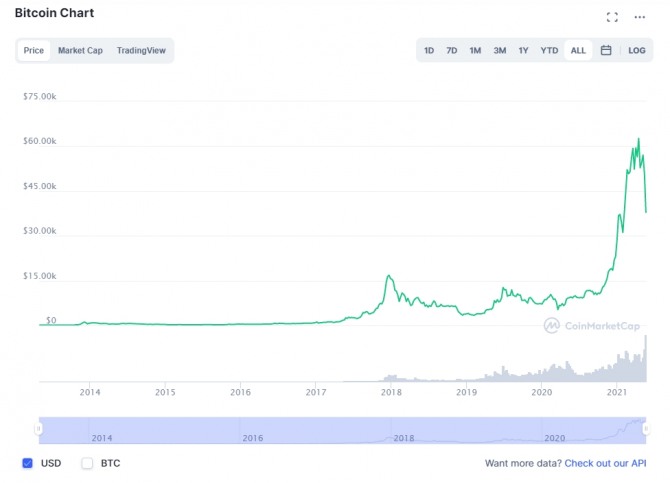Select the 1D time range
This screenshot has width=670, height=483.
coord(429,50)
